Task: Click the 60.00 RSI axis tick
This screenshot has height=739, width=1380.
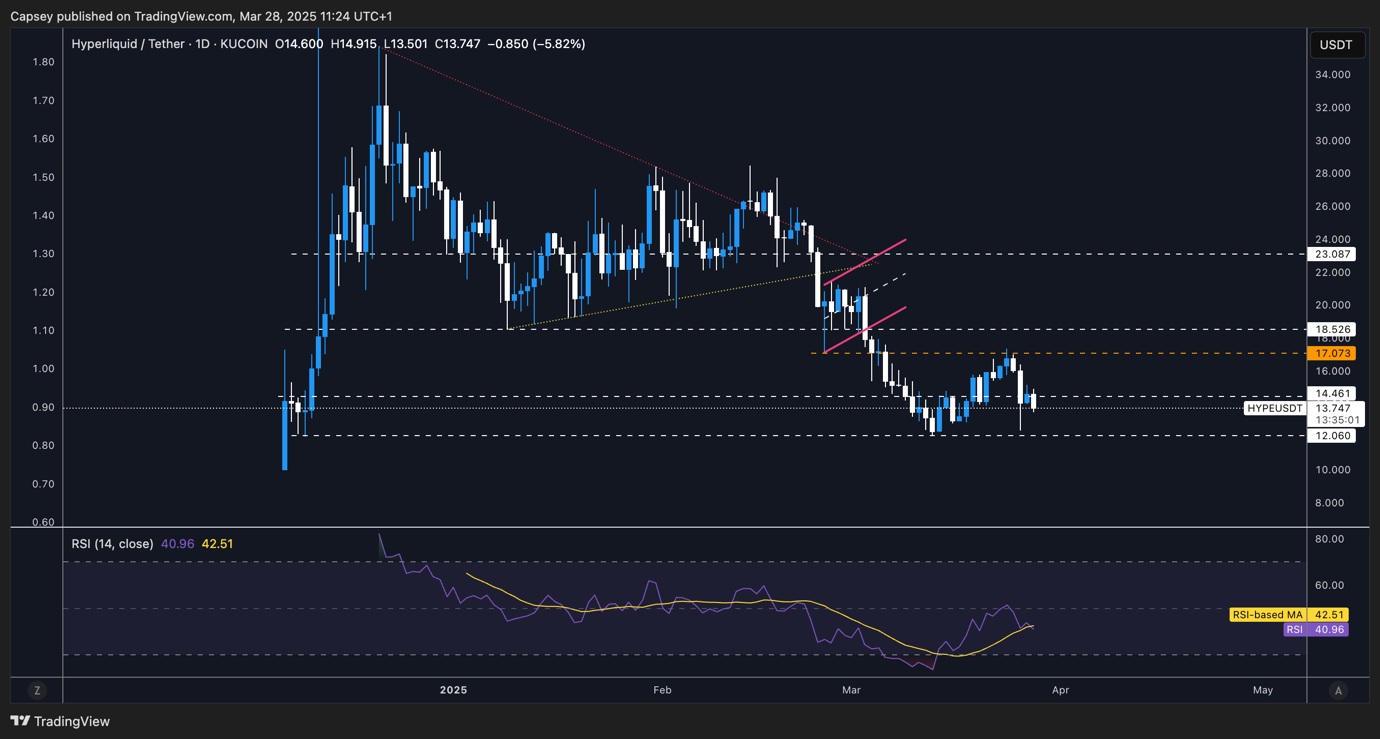Action: [1331, 586]
